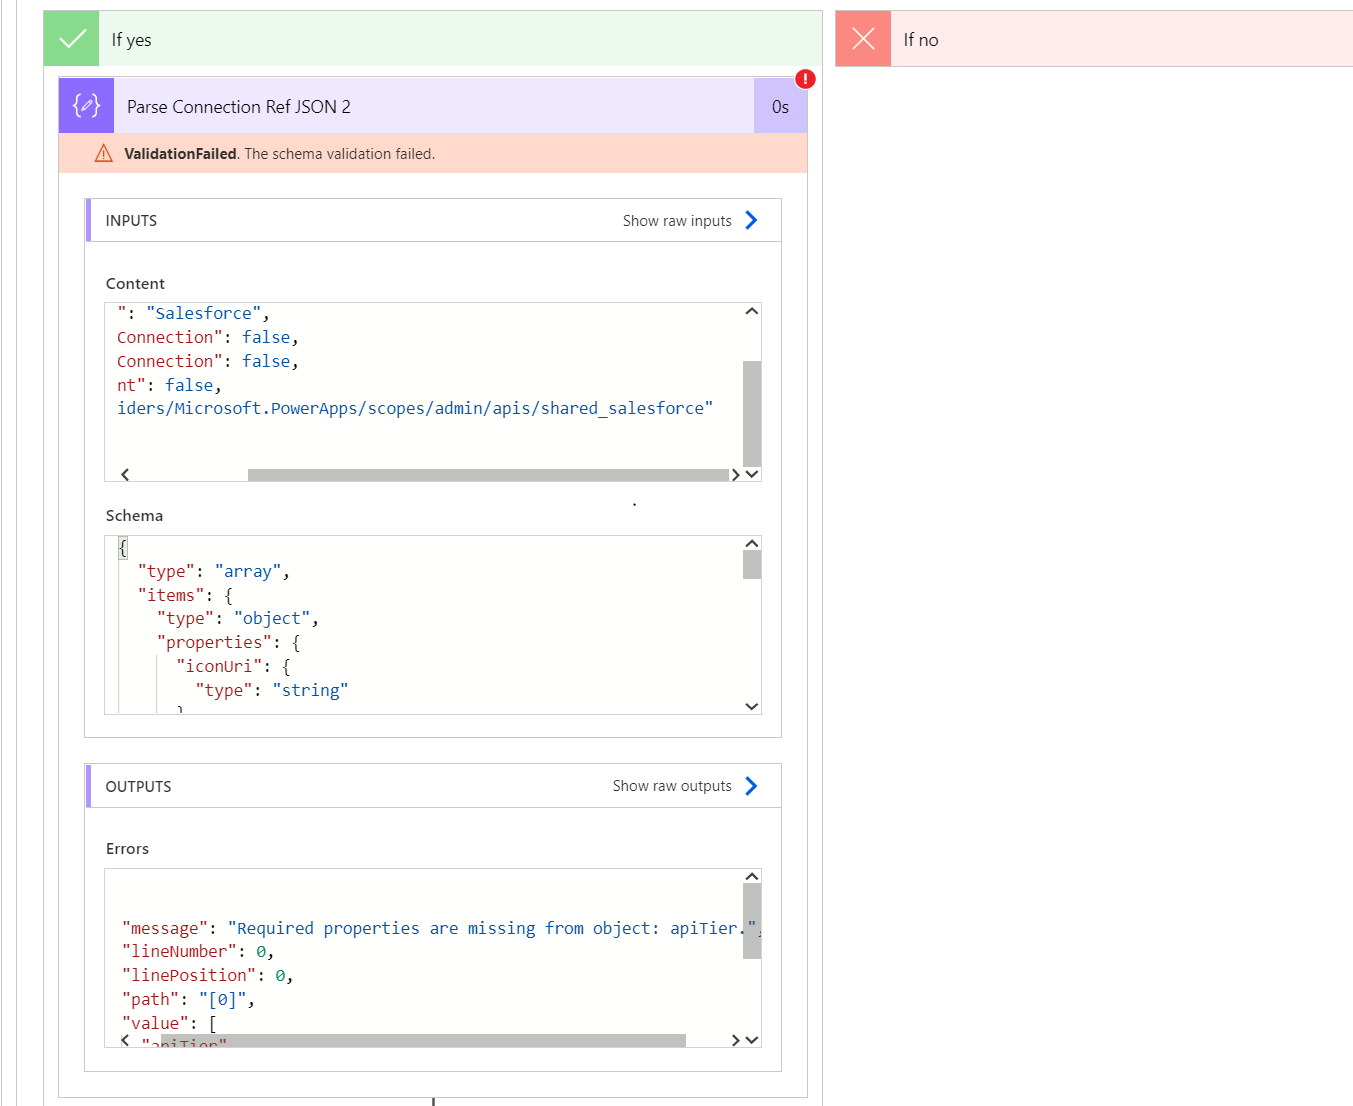
Task: Click the Errors box scroll-up arrow
Action: [752, 877]
